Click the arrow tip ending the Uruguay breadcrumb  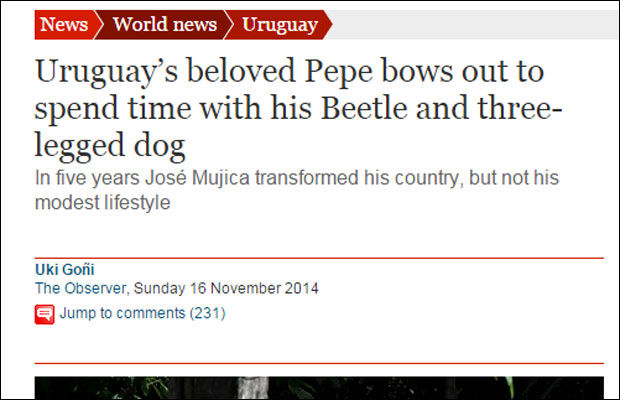pyautogui.click(x=326, y=25)
